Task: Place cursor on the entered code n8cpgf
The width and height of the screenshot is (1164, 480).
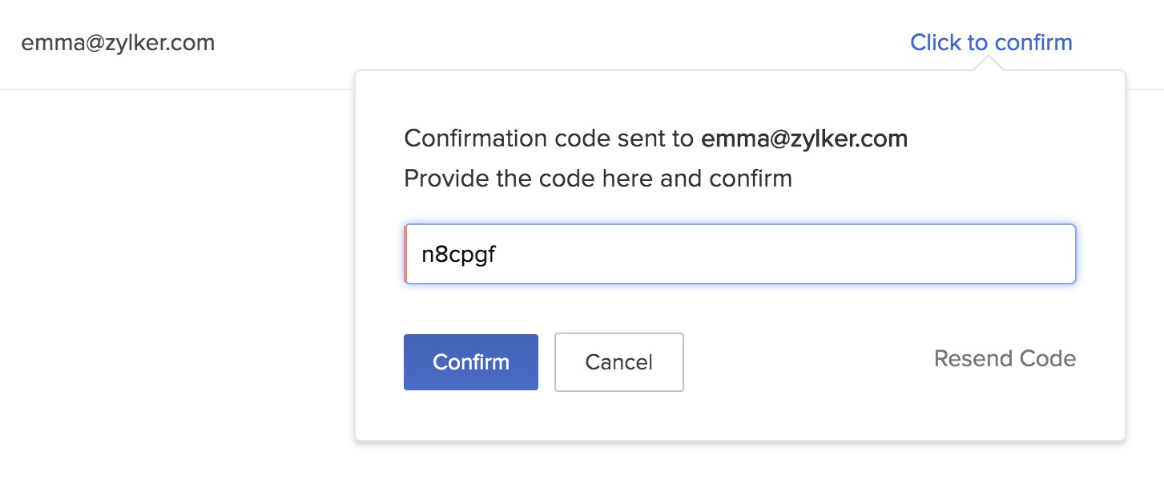Action: click(x=459, y=255)
